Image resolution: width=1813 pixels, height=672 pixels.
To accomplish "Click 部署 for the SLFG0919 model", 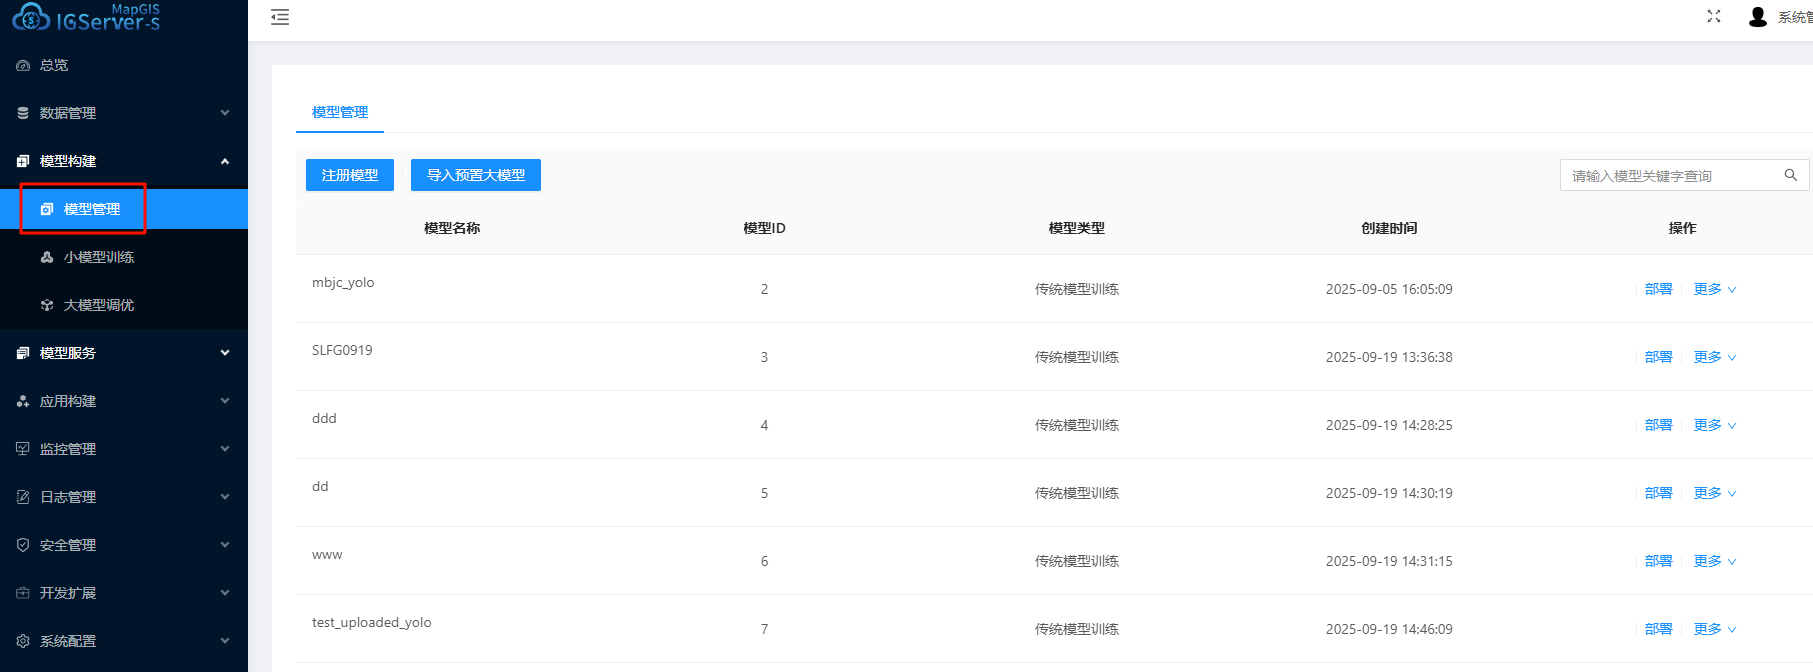I will coord(1658,357).
